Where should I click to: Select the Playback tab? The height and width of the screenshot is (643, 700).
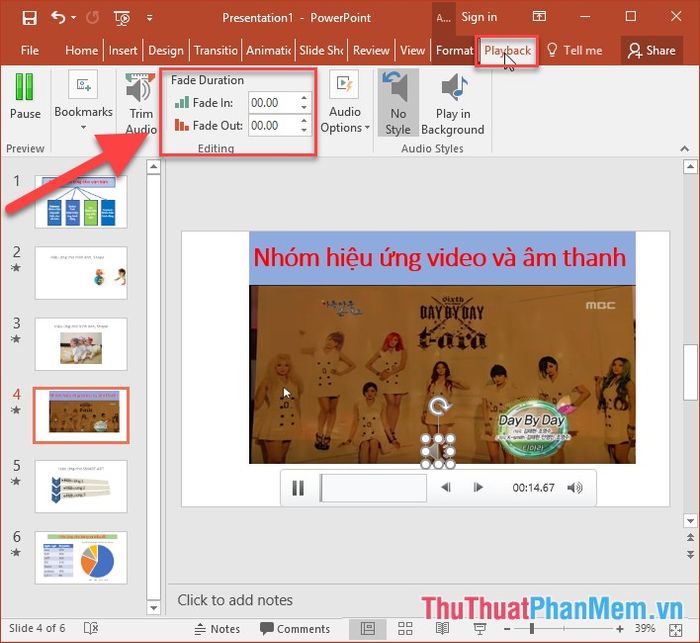(507, 50)
